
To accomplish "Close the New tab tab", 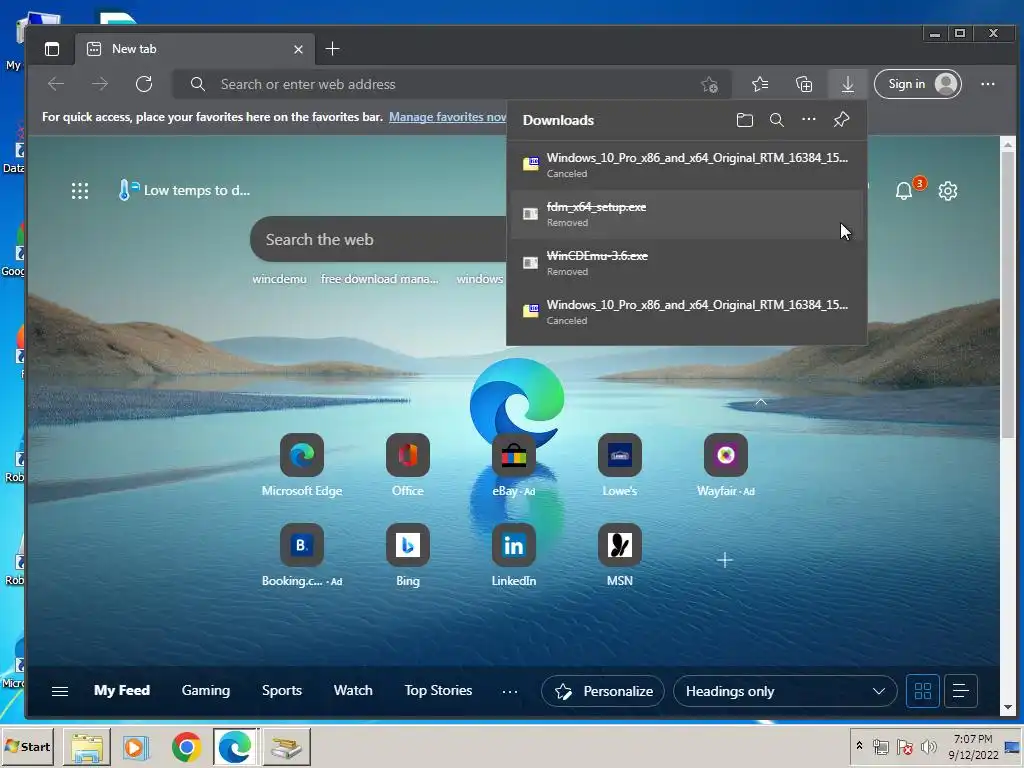I will [x=298, y=49].
